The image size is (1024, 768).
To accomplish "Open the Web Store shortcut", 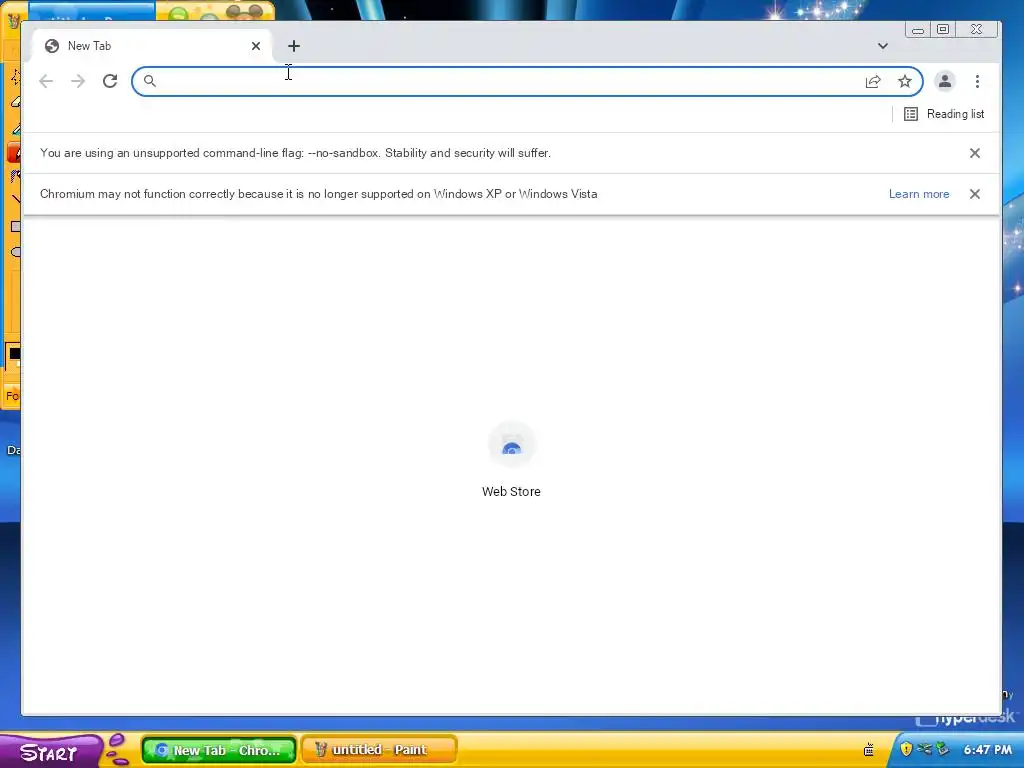I will point(511,460).
